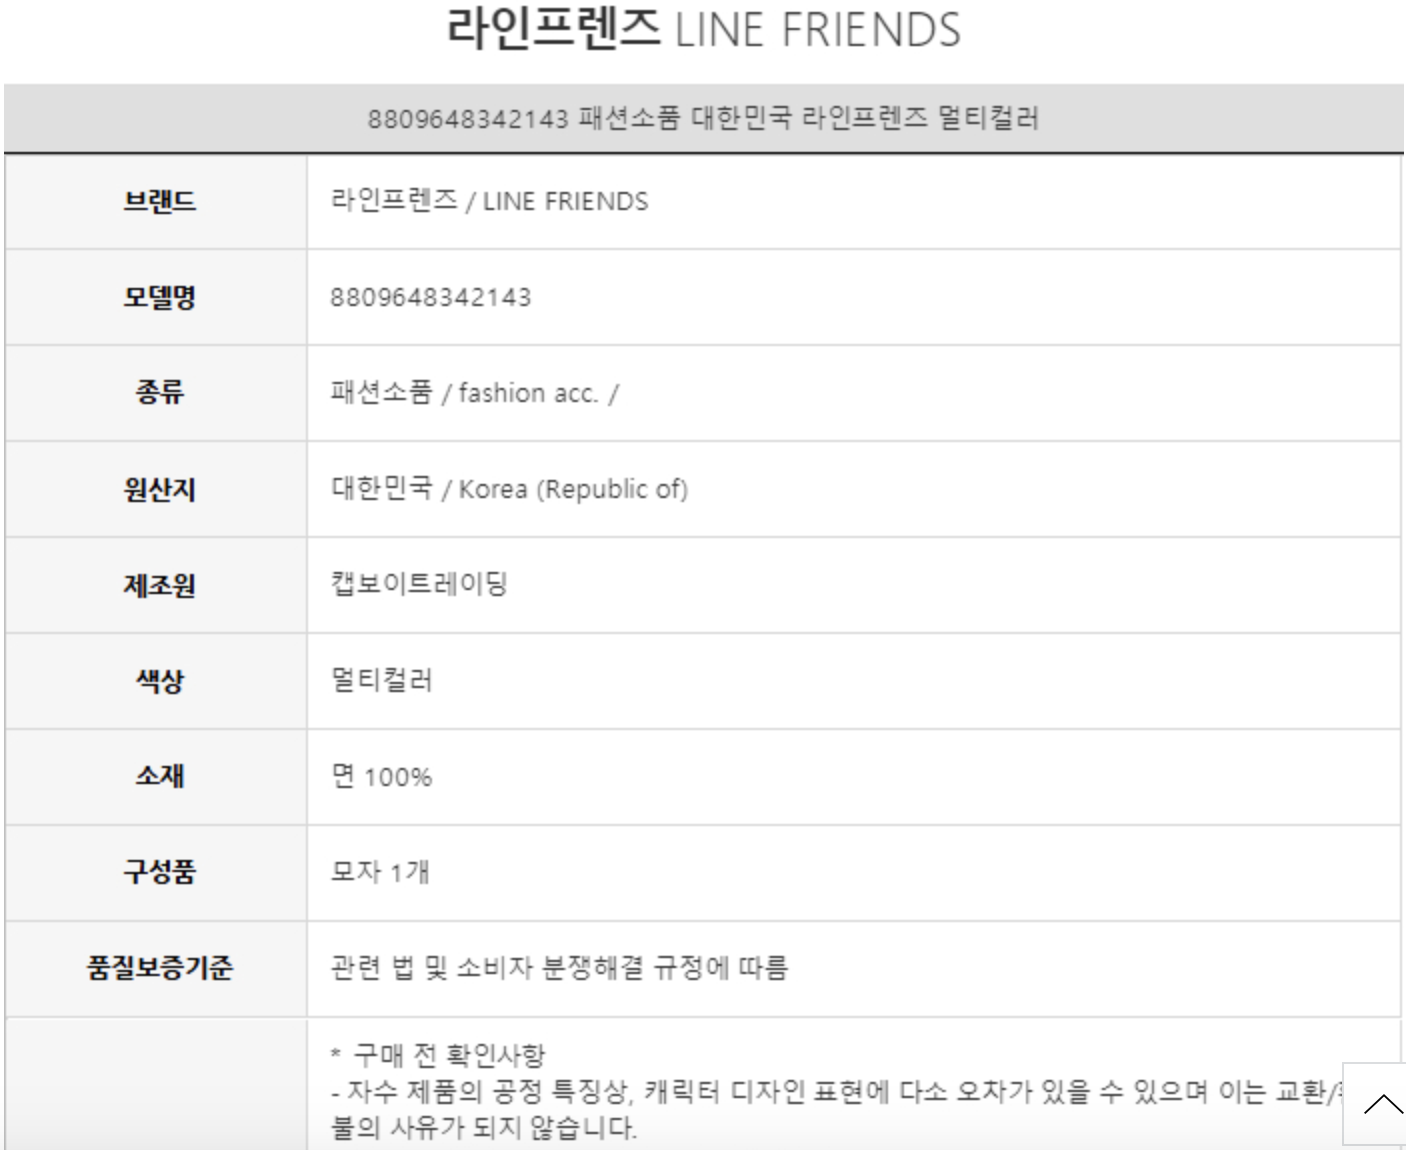Click the 구매 전 확인사항 notice text
Viewport: 1406px width, 1150px height.
pyautogui.click(x=449, y=1055)
